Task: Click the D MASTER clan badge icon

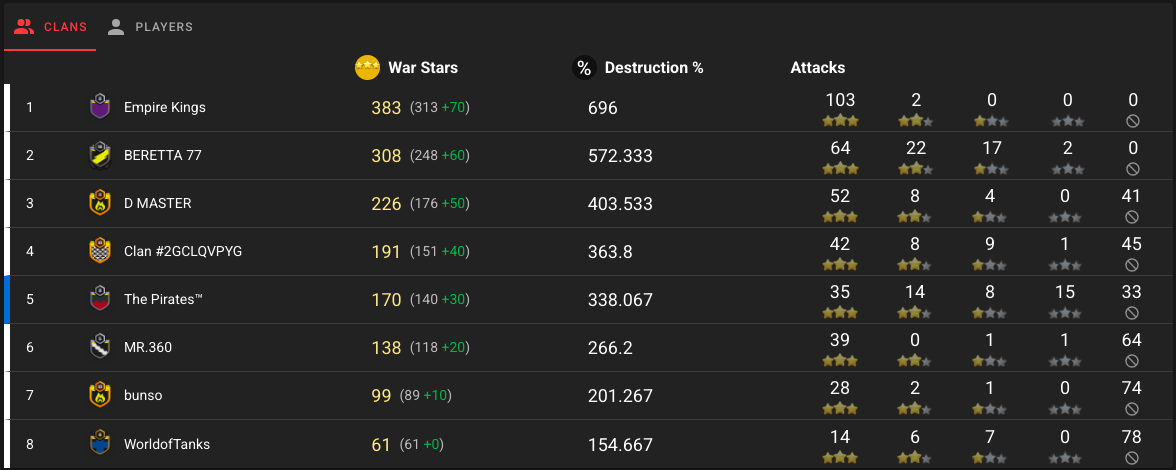Action: point(100,203)
